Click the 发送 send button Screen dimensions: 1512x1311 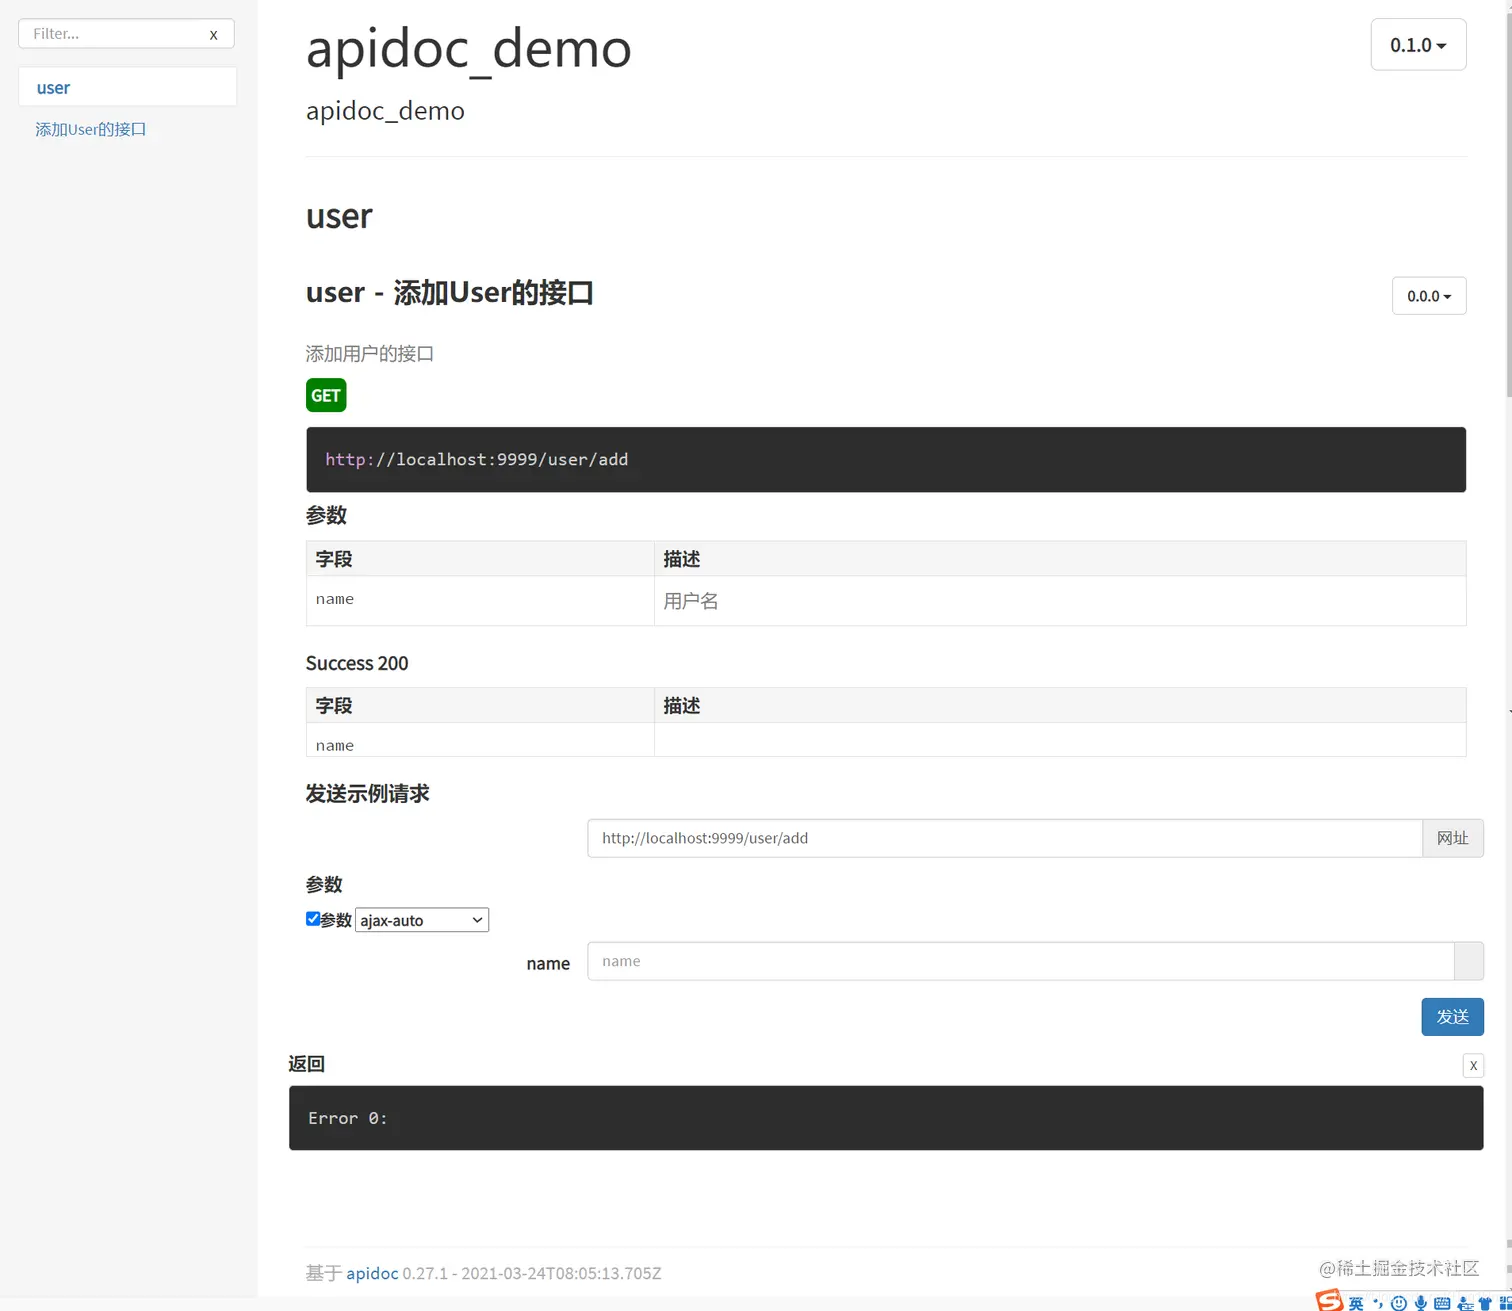1452,1017
